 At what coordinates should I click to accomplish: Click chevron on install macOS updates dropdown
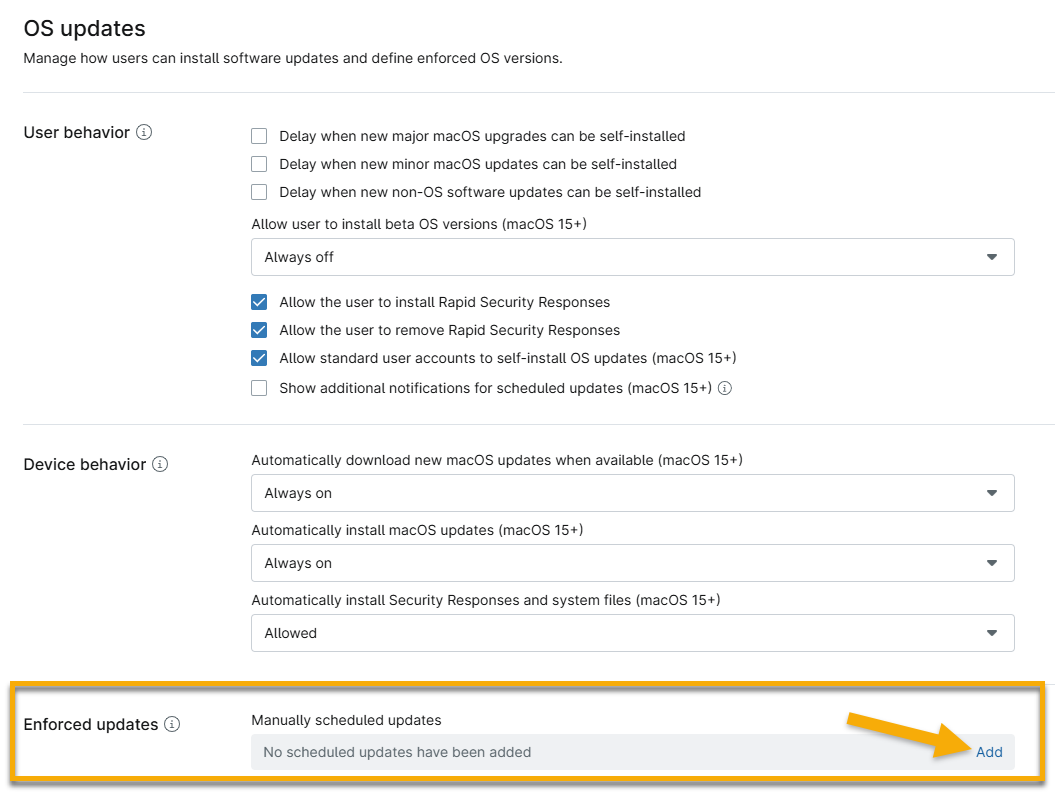[992, 563]
